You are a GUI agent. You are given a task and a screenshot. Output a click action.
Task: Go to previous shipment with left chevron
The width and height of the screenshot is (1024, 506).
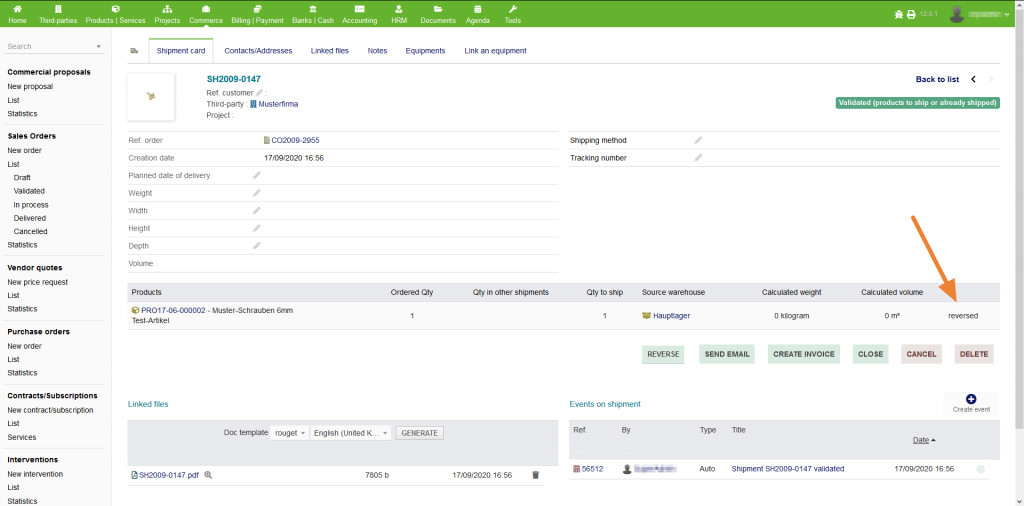tap(973, 79)
